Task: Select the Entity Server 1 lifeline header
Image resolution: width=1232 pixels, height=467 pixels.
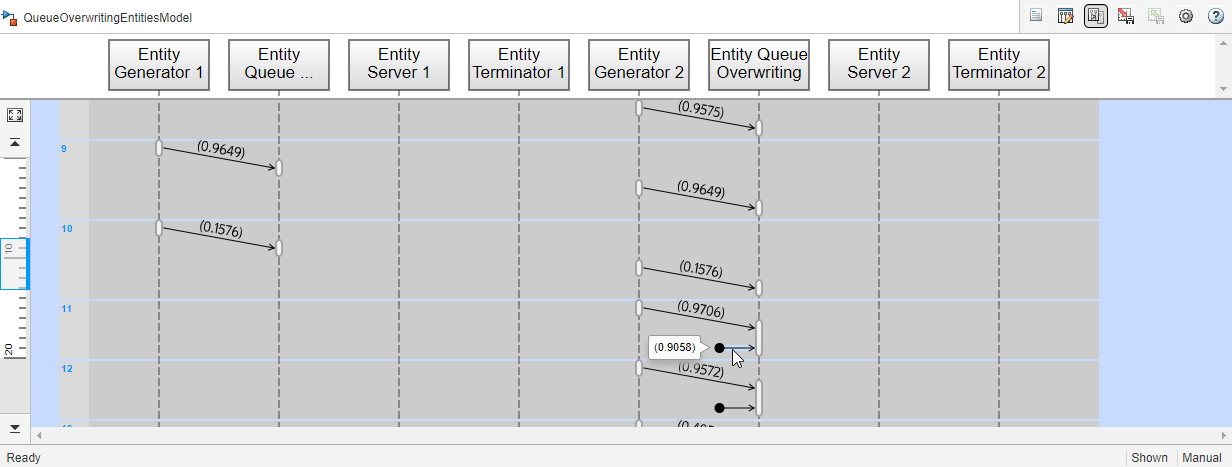Action: tap(399, 64)
